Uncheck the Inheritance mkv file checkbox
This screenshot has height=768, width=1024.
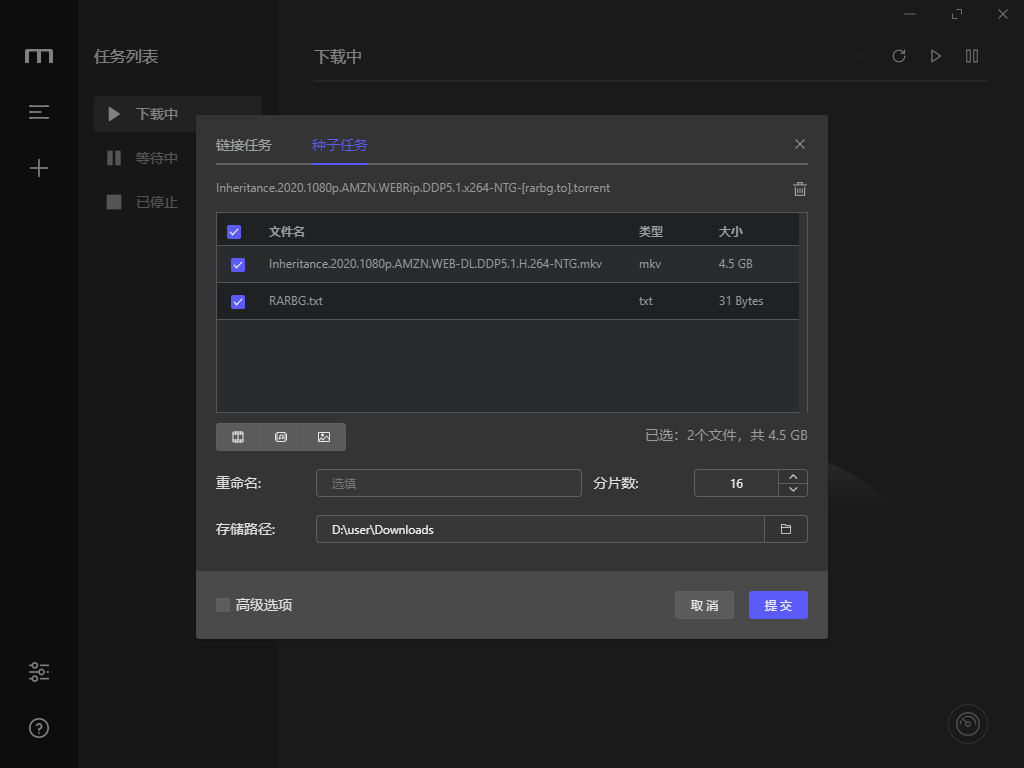[238, 264]
